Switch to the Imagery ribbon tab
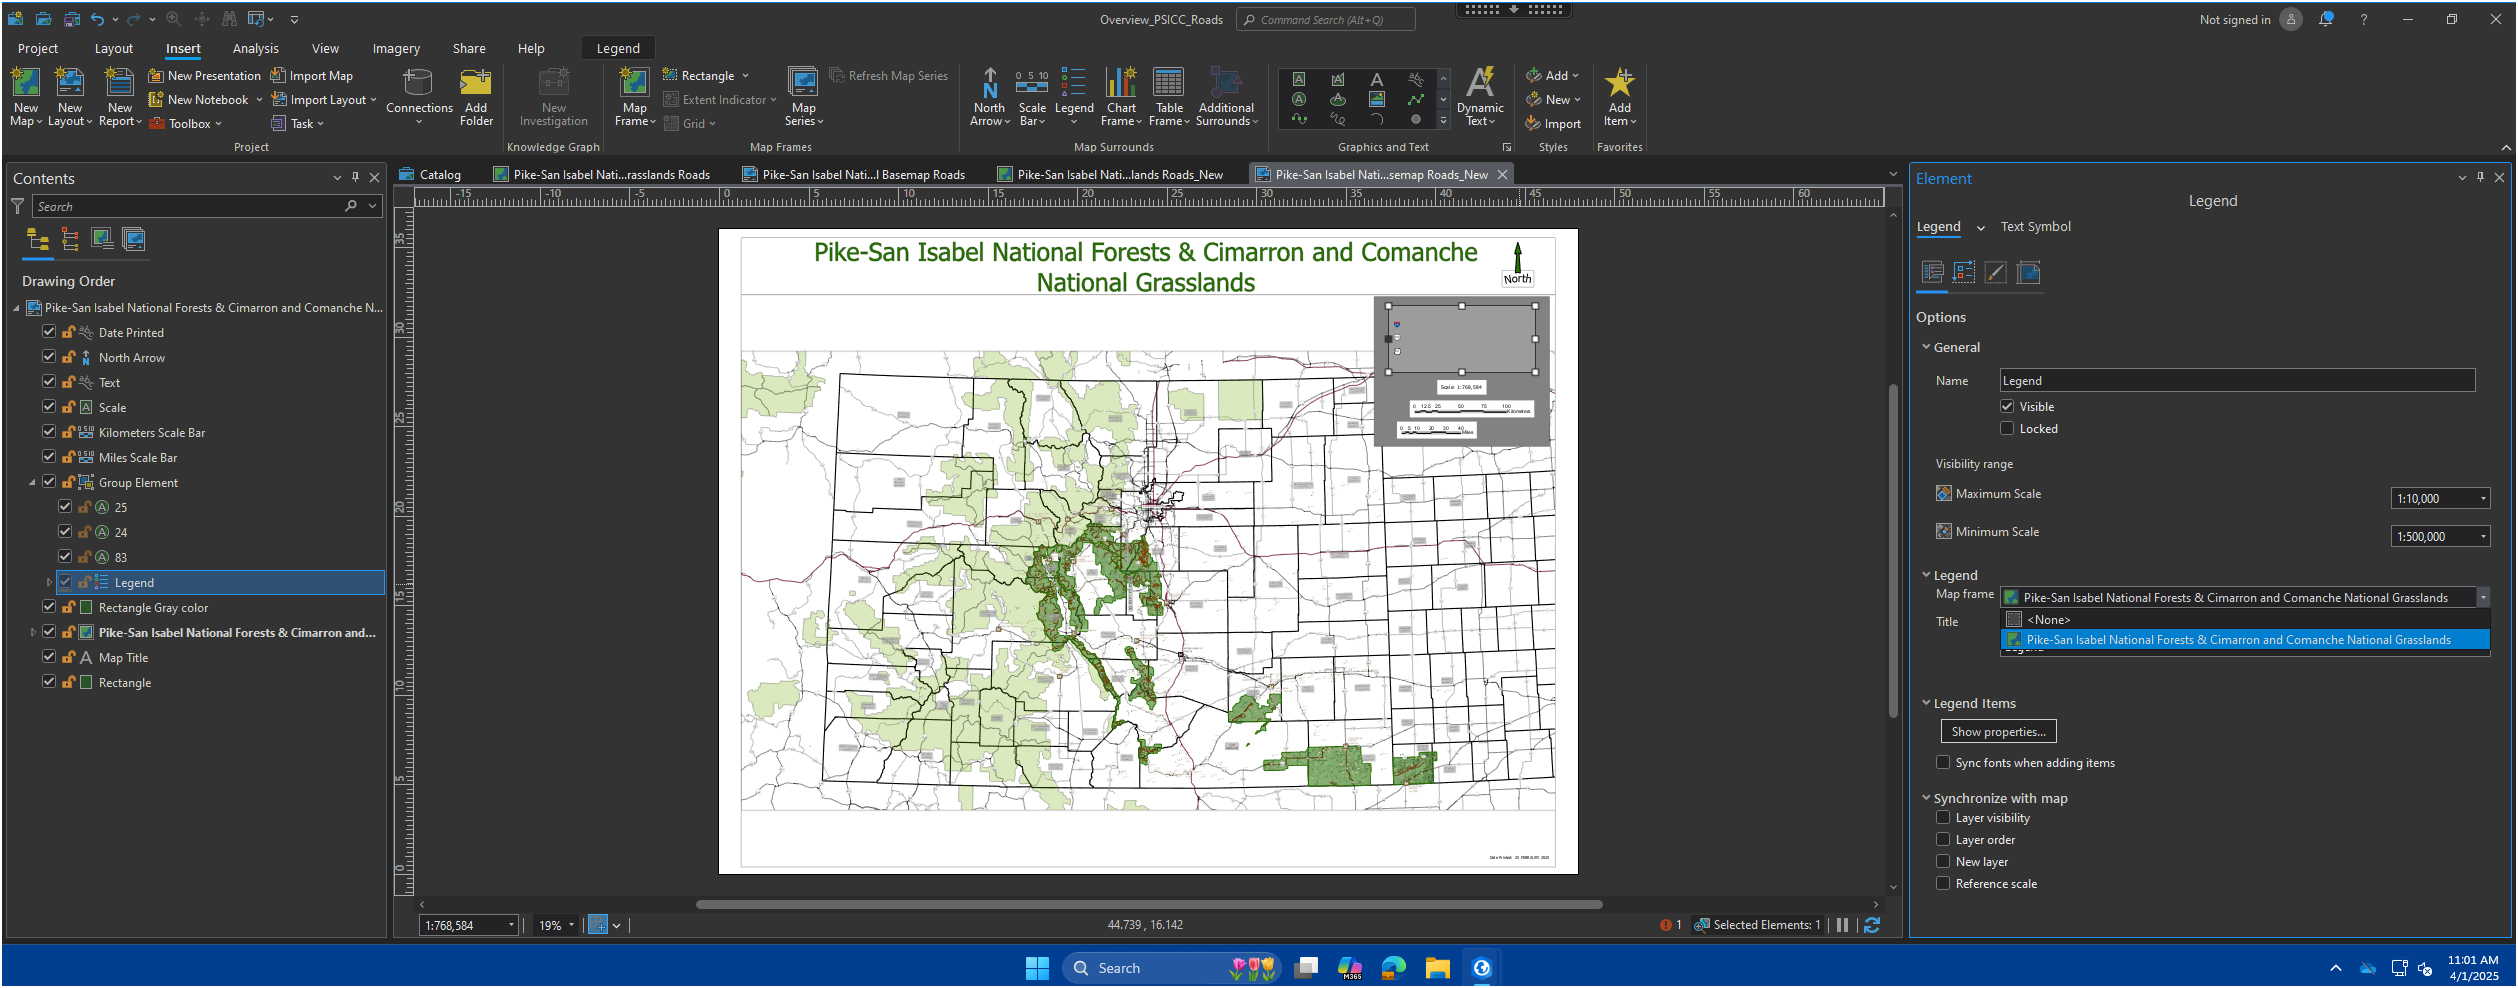 (396, 48)
